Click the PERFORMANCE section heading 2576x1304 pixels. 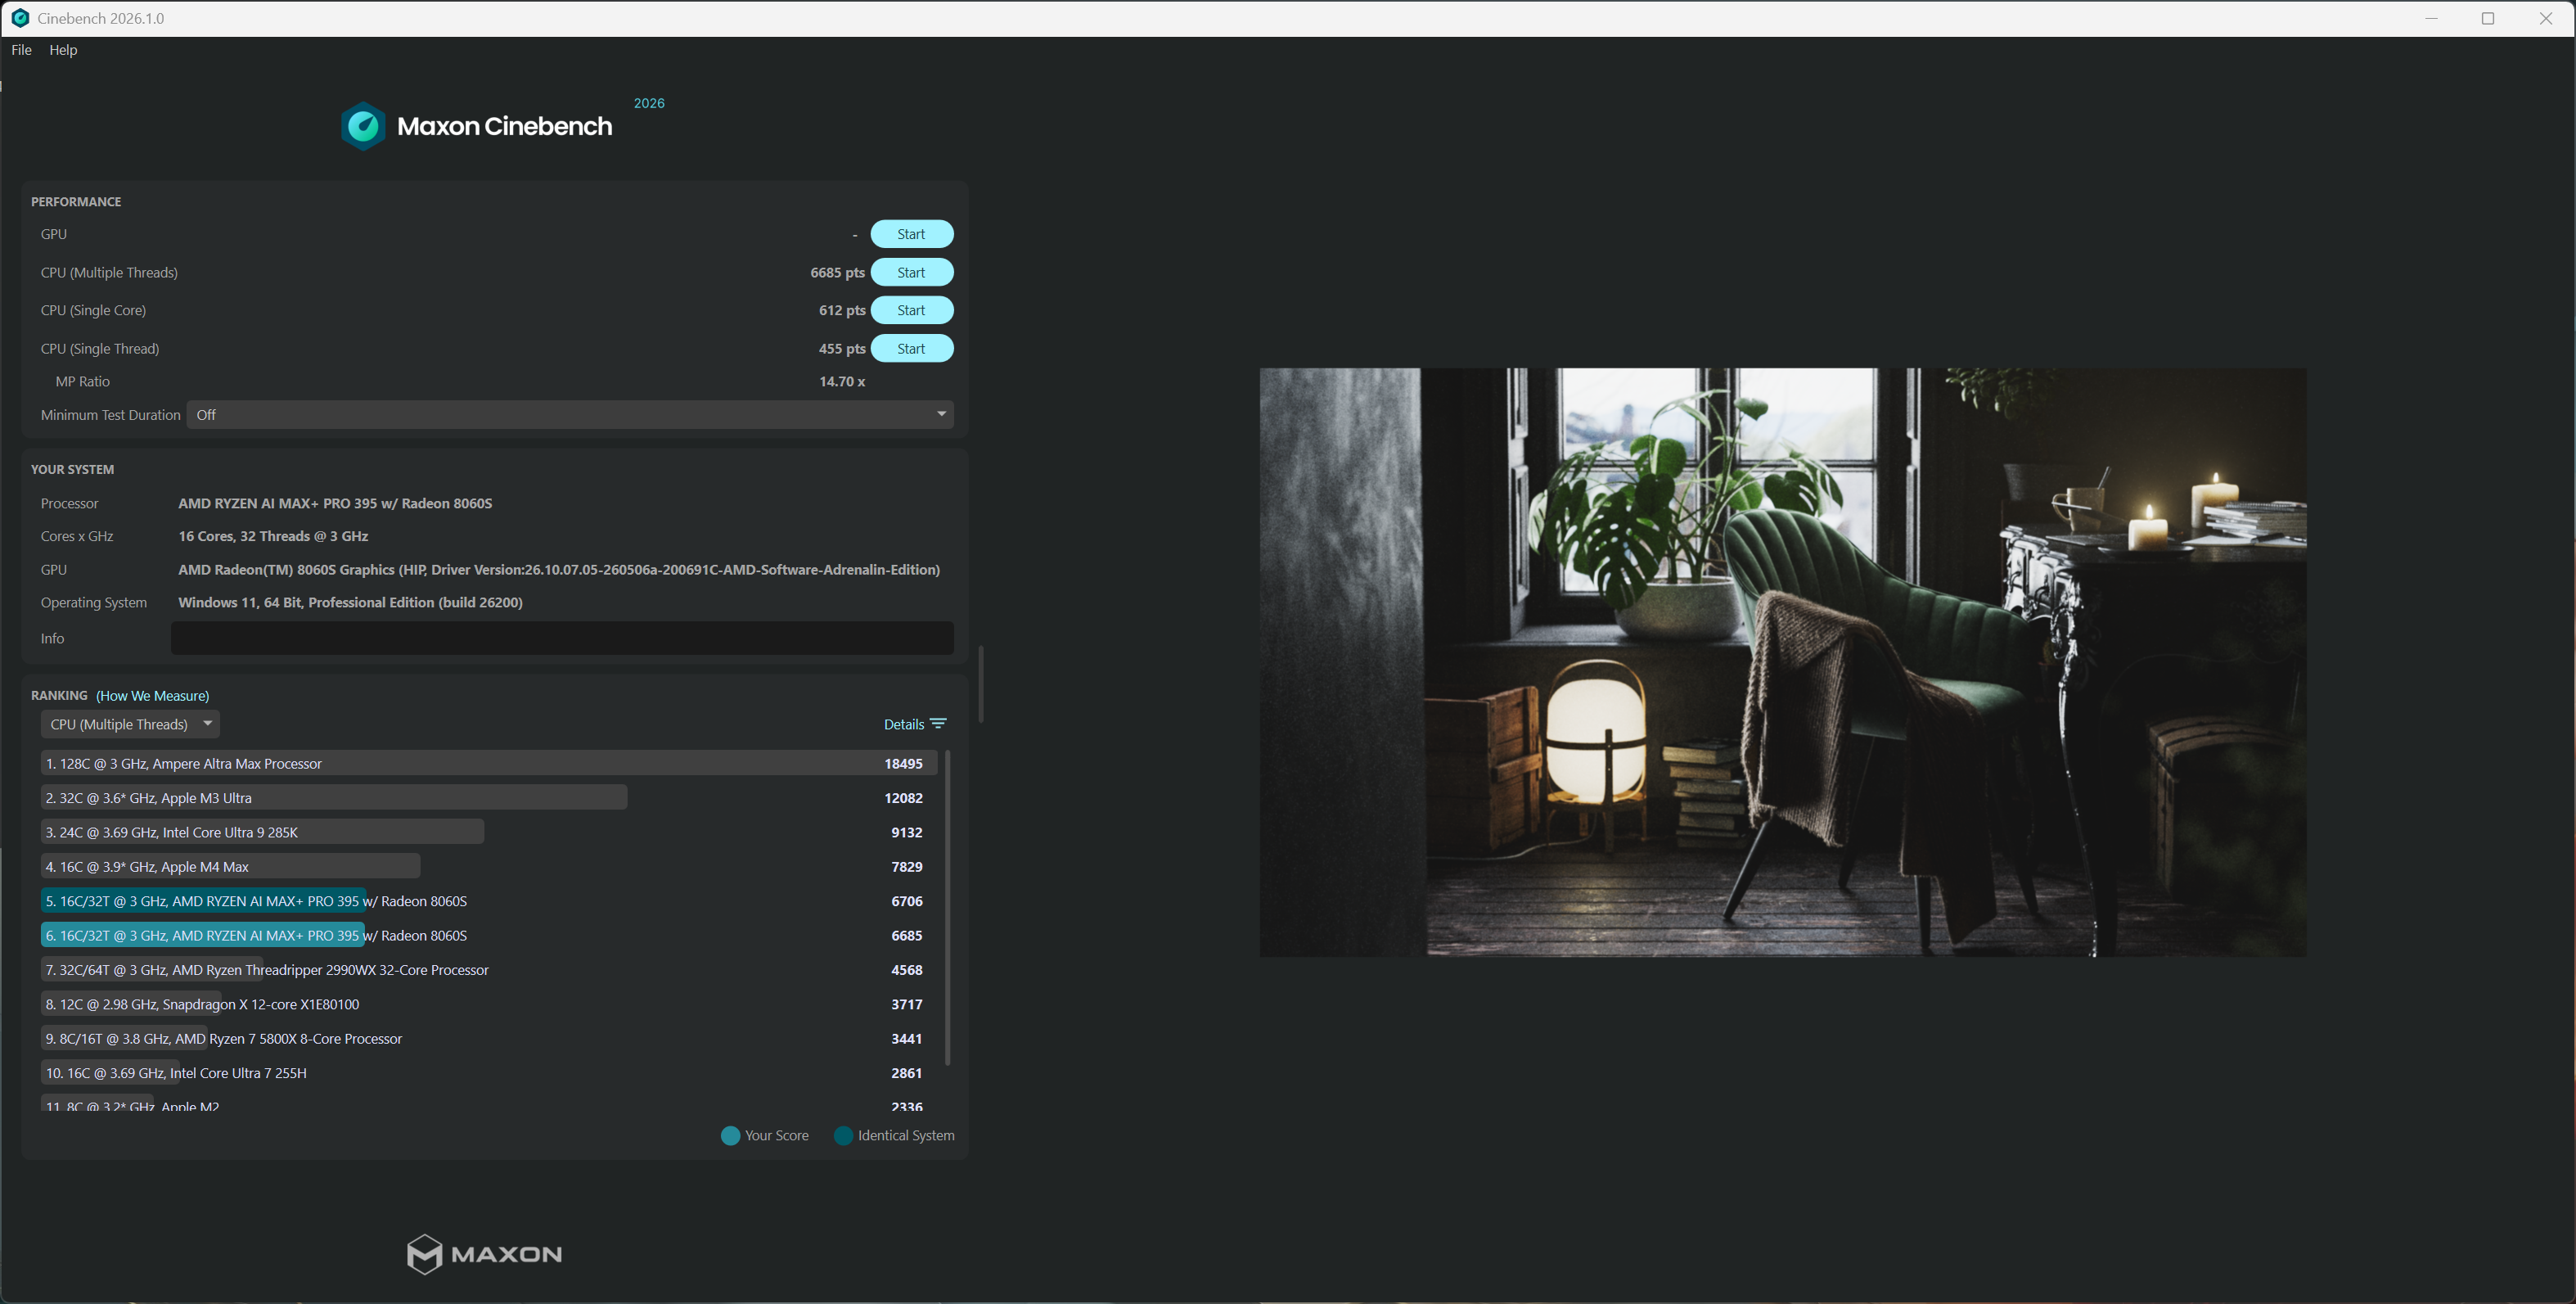(x=76, y=202)
